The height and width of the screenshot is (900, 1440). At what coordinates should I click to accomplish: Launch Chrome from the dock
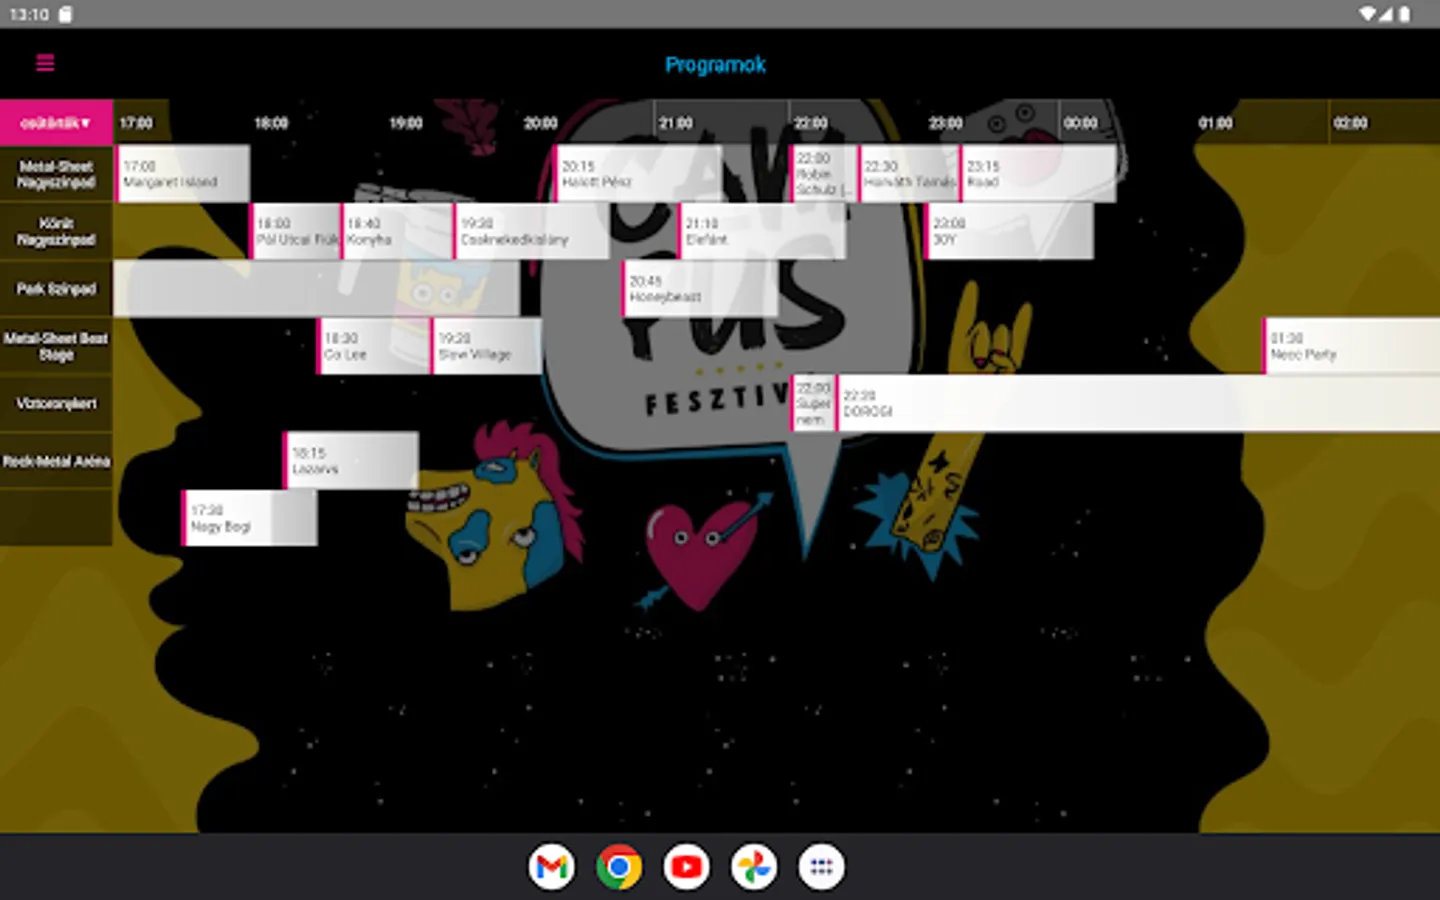coord(619,867)
